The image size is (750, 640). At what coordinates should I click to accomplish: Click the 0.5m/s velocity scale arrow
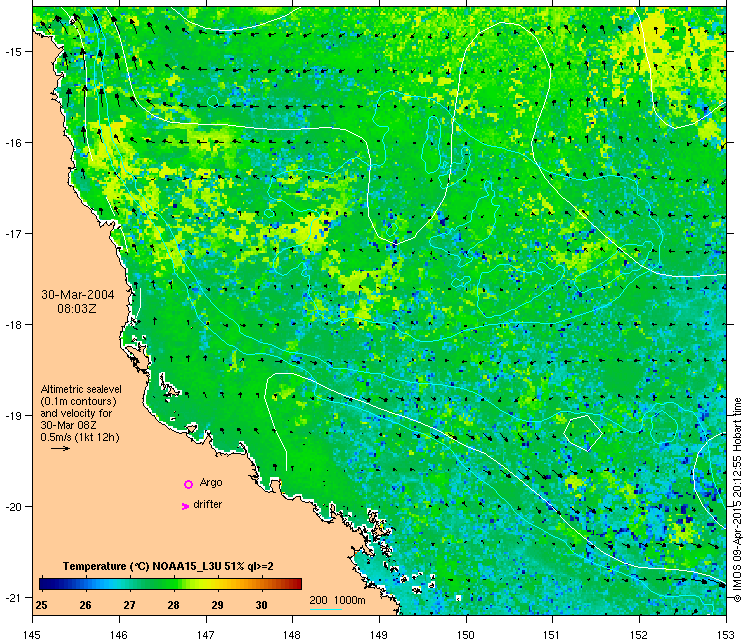(61, 448)
